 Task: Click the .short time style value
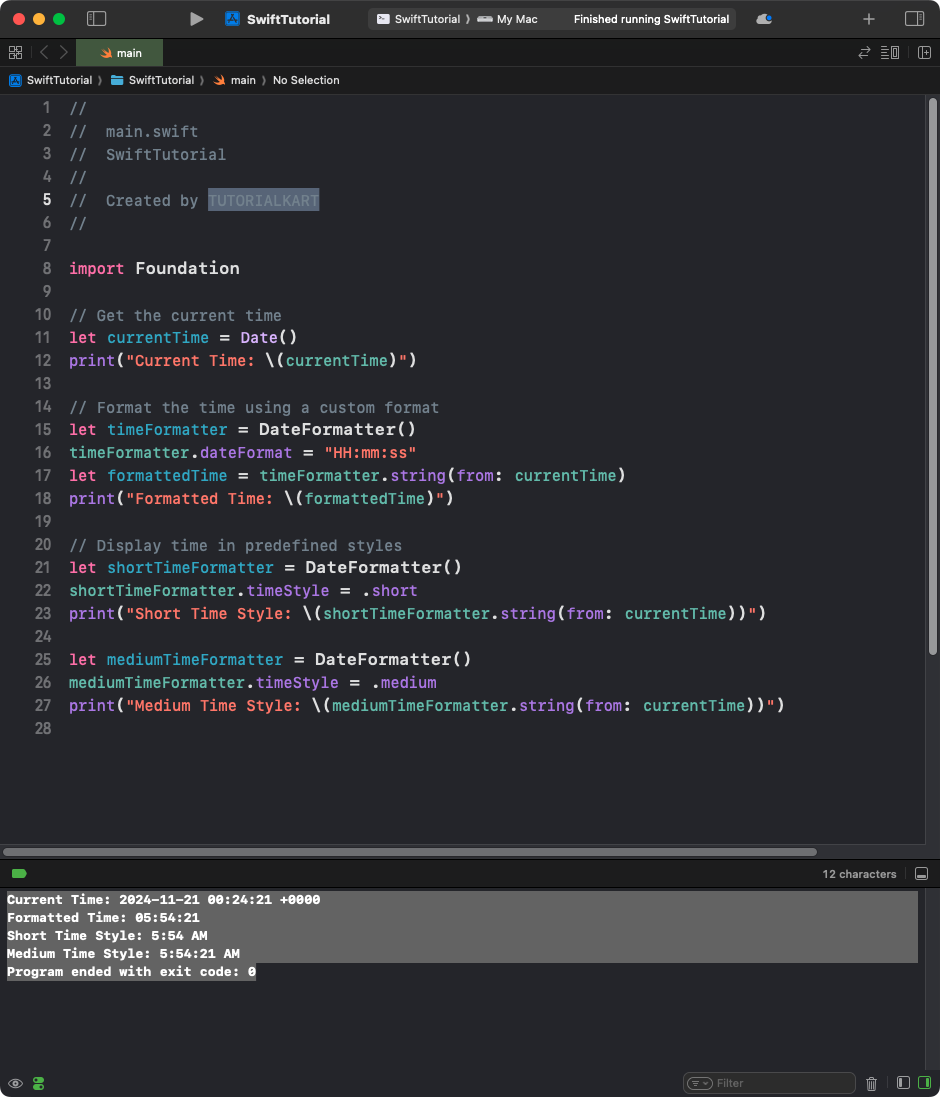(390, 590)
